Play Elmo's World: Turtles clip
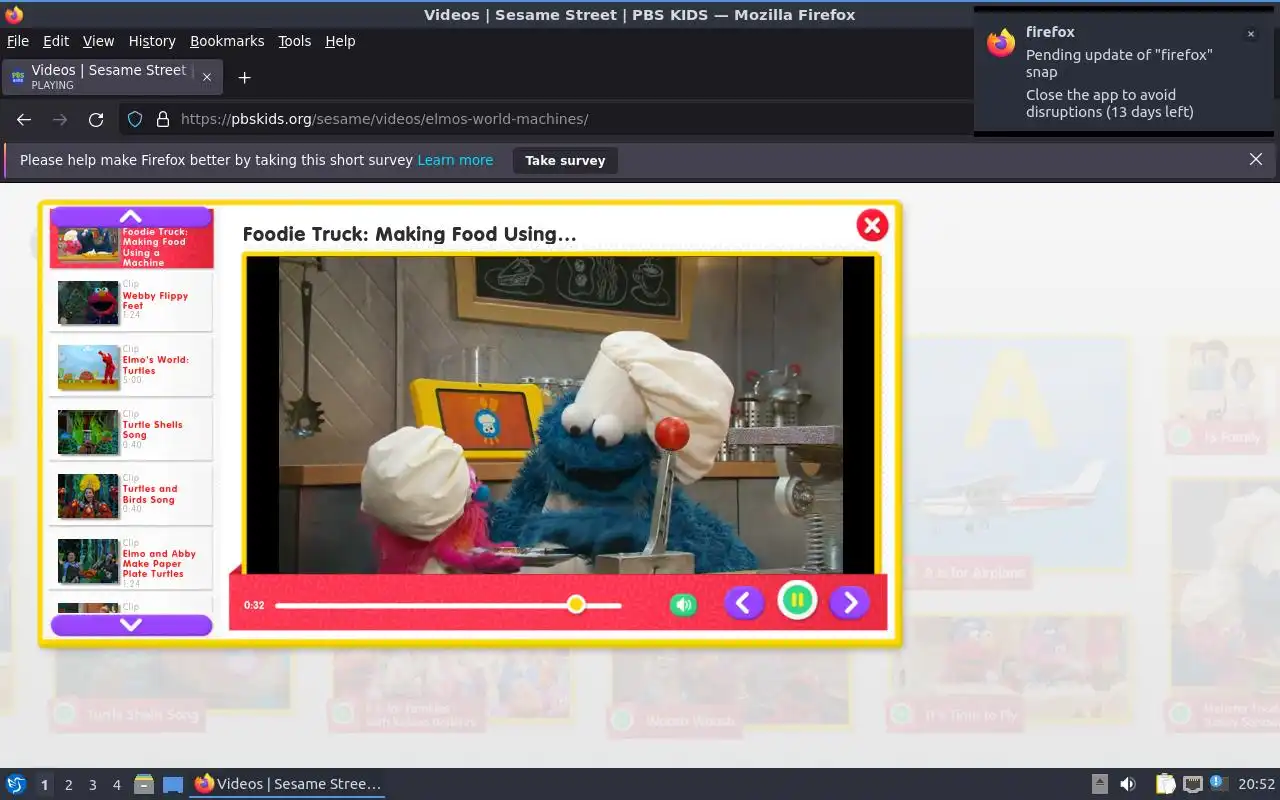The height and width of the screenshot is (800, 1280). (131, 367)
